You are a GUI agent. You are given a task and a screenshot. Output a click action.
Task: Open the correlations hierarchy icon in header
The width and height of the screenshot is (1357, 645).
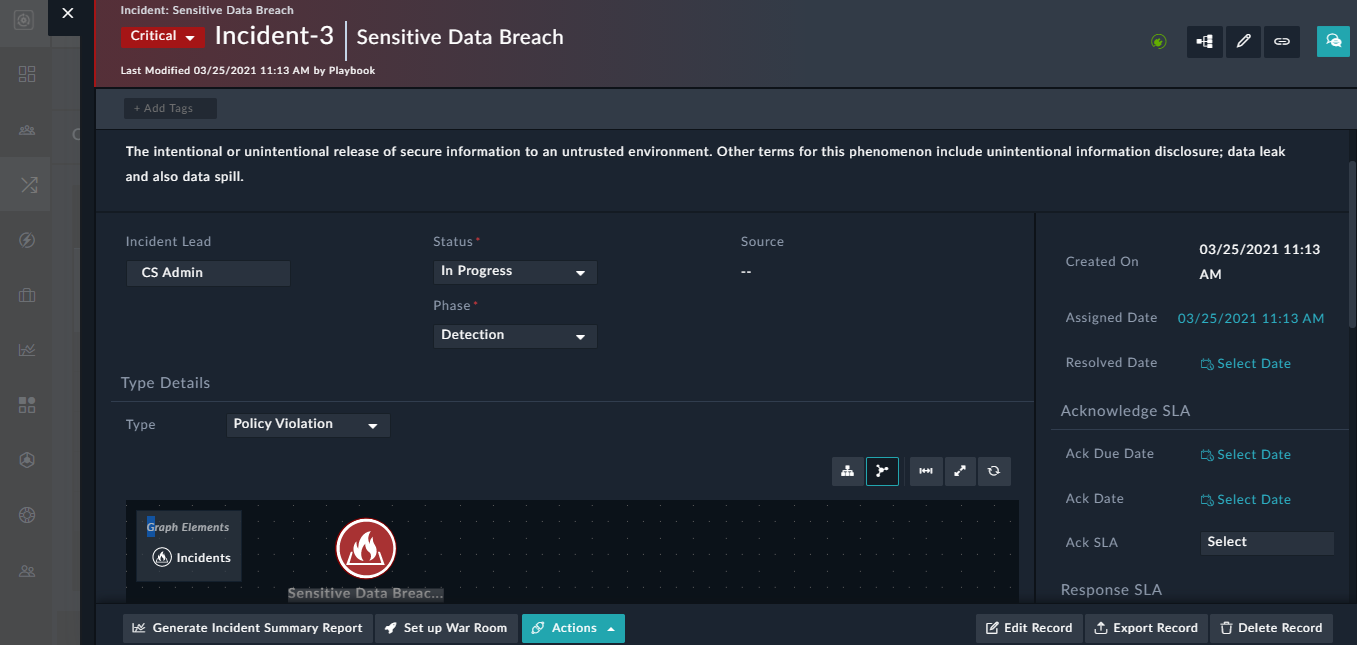pyautogui.click(x=1204, y=41)
